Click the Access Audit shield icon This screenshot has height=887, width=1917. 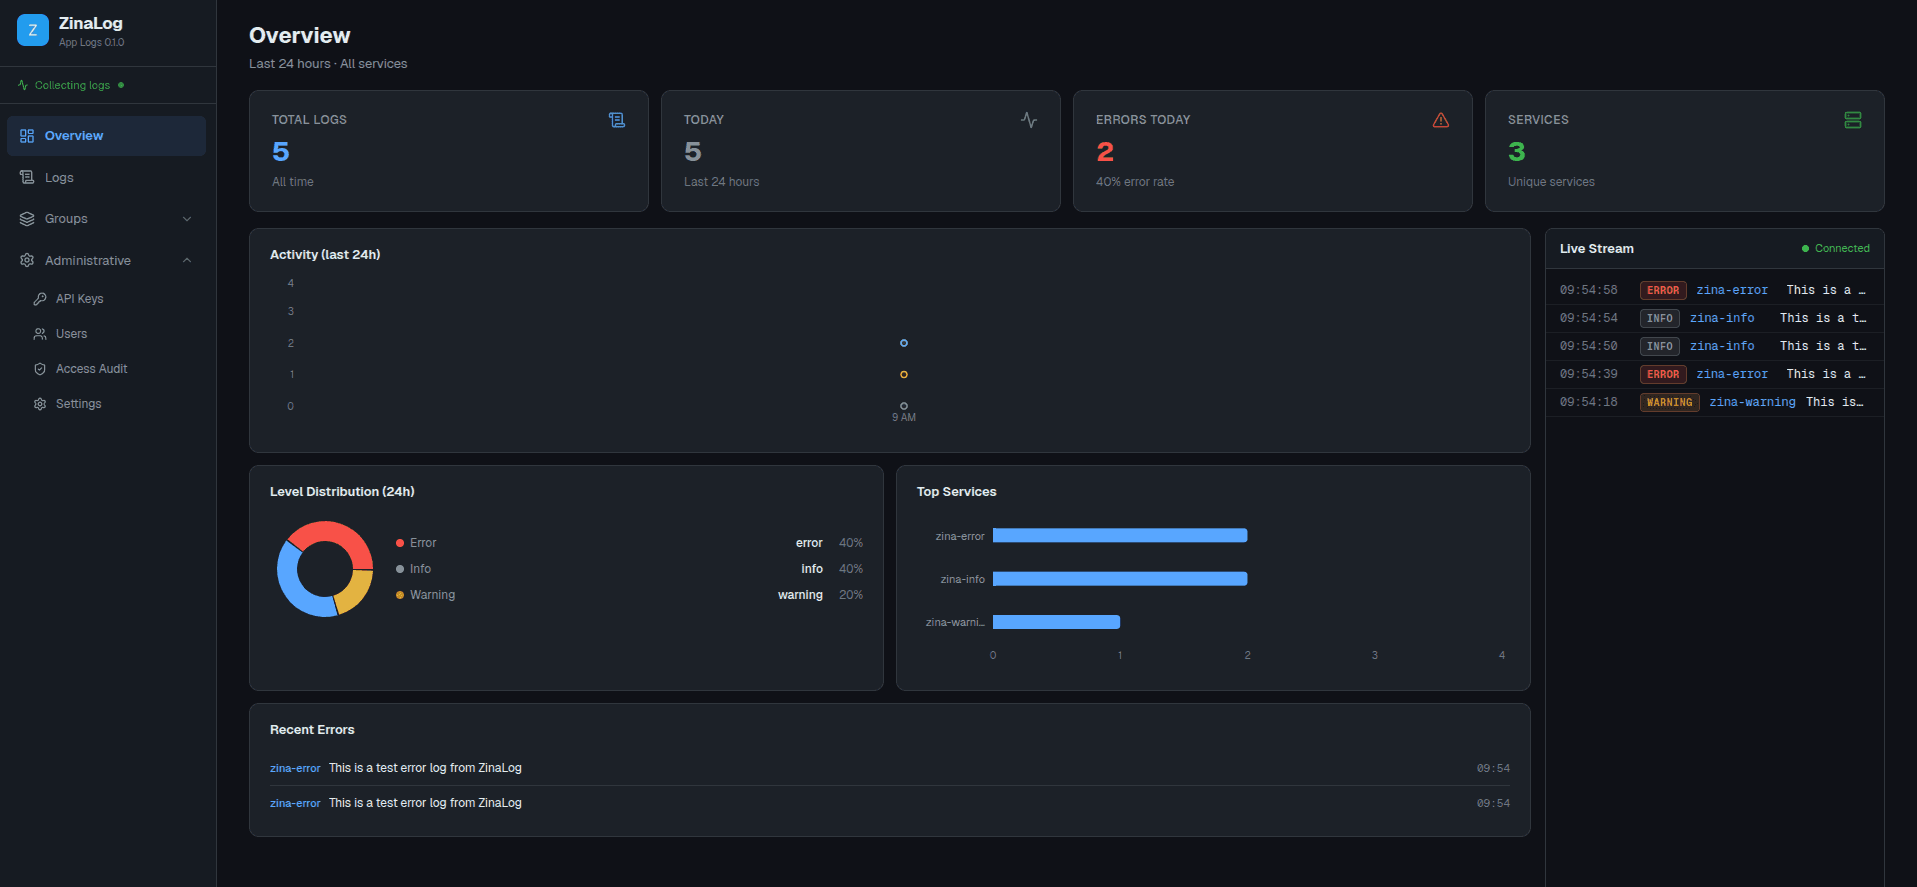40,369
